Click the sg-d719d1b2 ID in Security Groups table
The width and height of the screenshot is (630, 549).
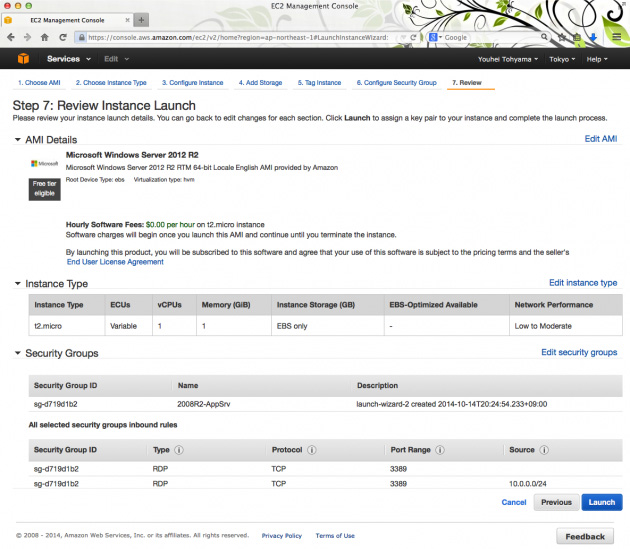[x=55, y=404]
